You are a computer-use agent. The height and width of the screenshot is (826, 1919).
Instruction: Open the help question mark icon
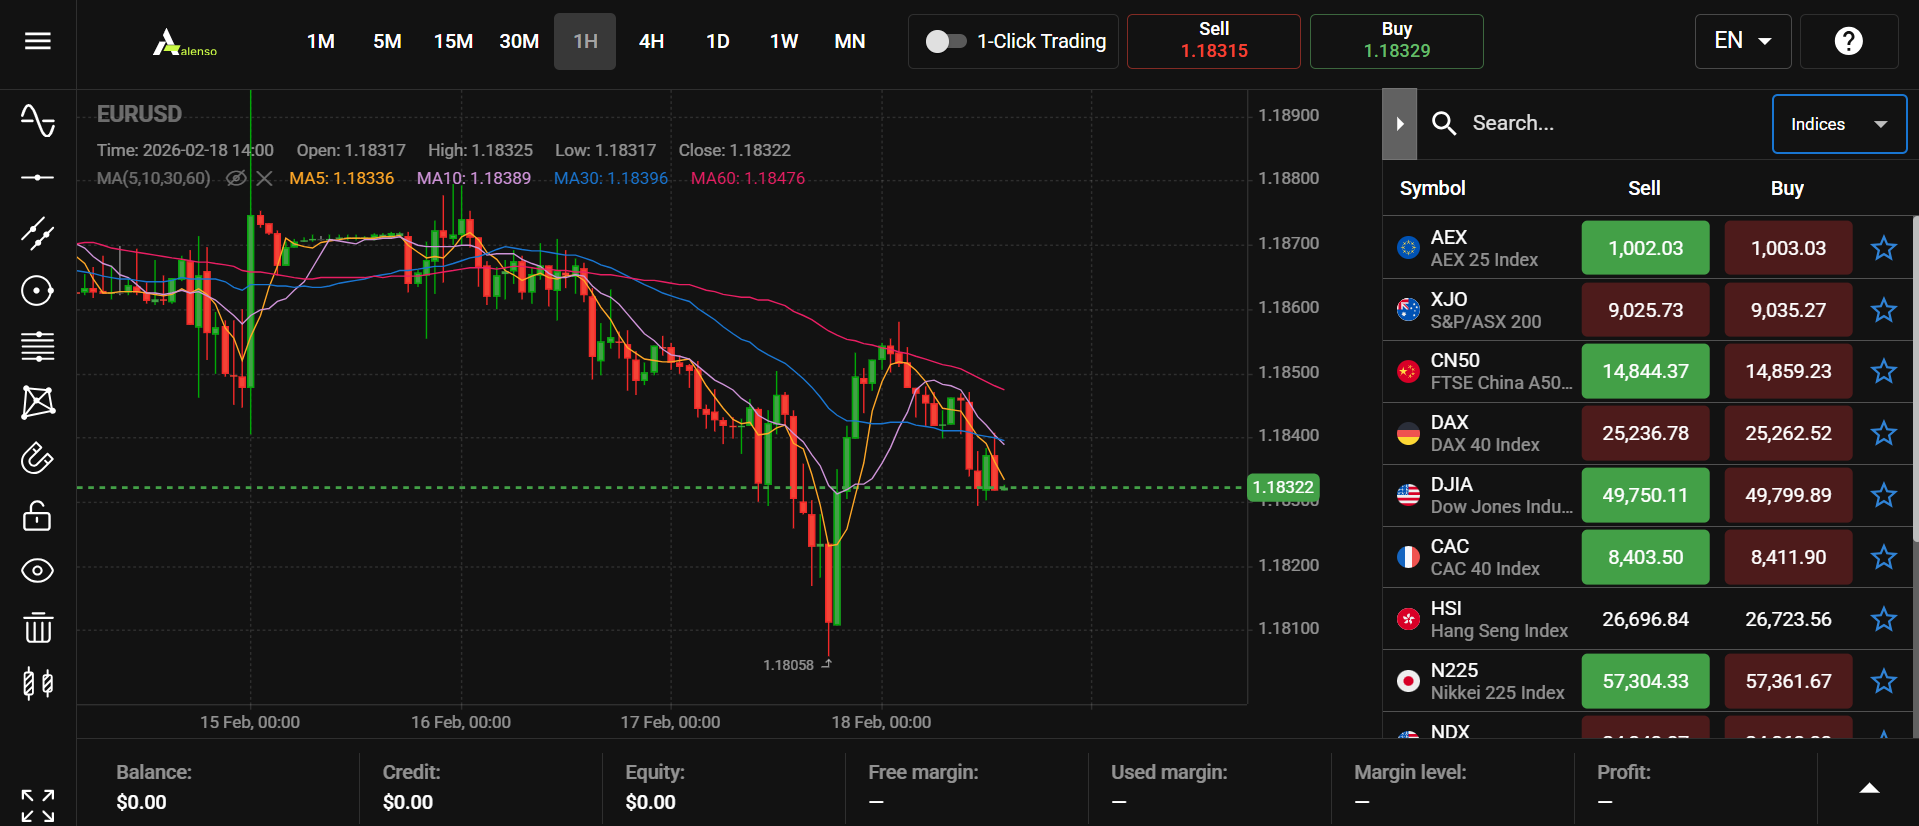[1849, 41]
